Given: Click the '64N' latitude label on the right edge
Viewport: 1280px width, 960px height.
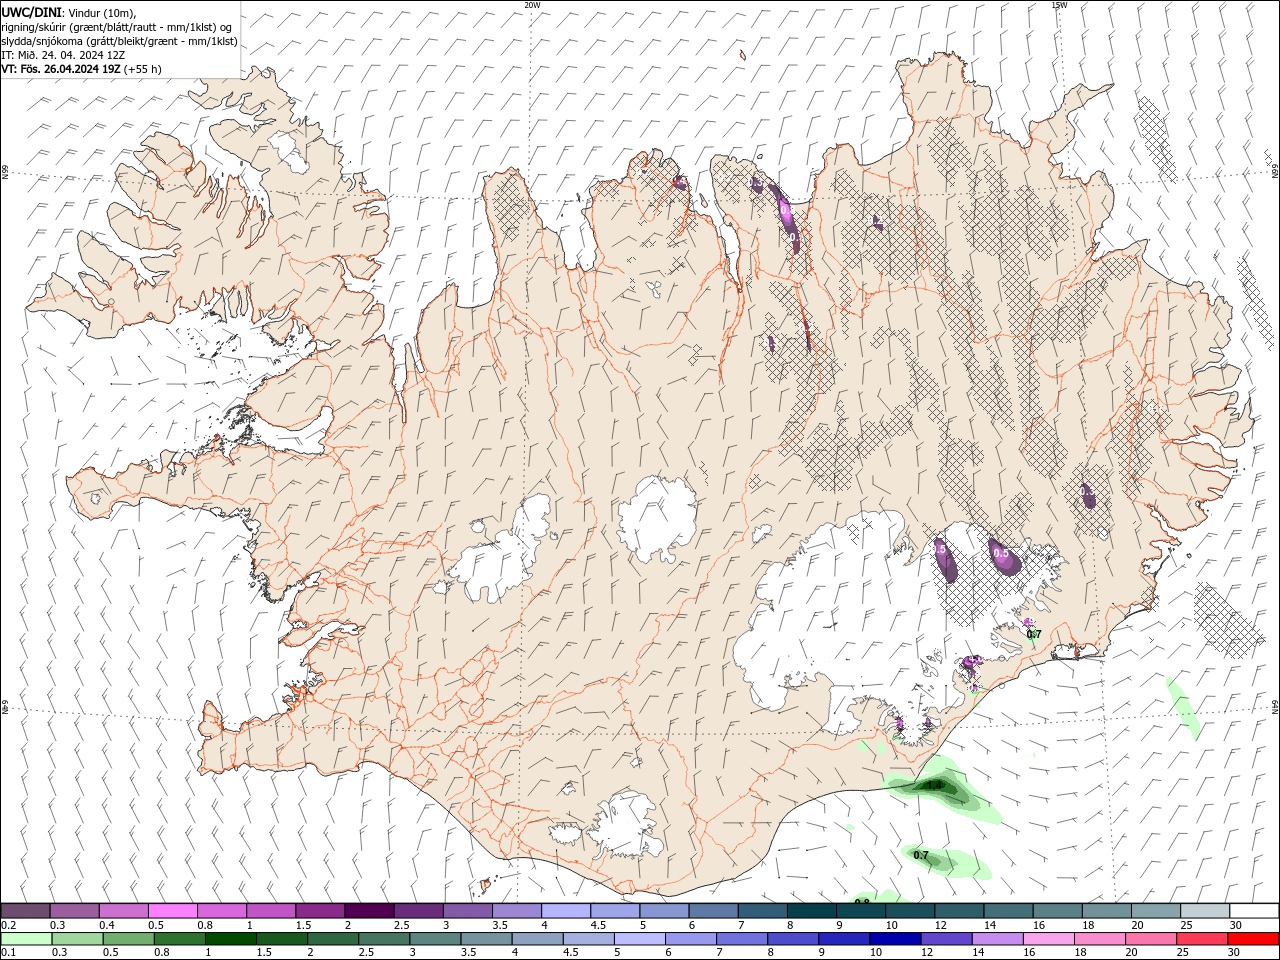Looking at the screenshot, I should click(1275, 705).
